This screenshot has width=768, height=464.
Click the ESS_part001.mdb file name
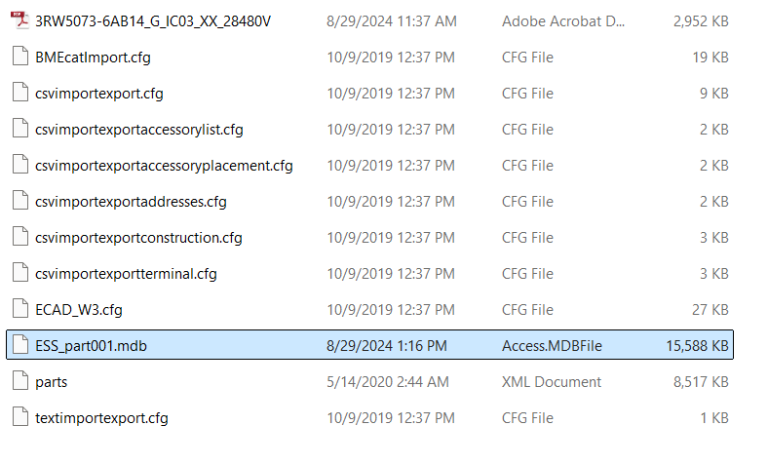91,346
